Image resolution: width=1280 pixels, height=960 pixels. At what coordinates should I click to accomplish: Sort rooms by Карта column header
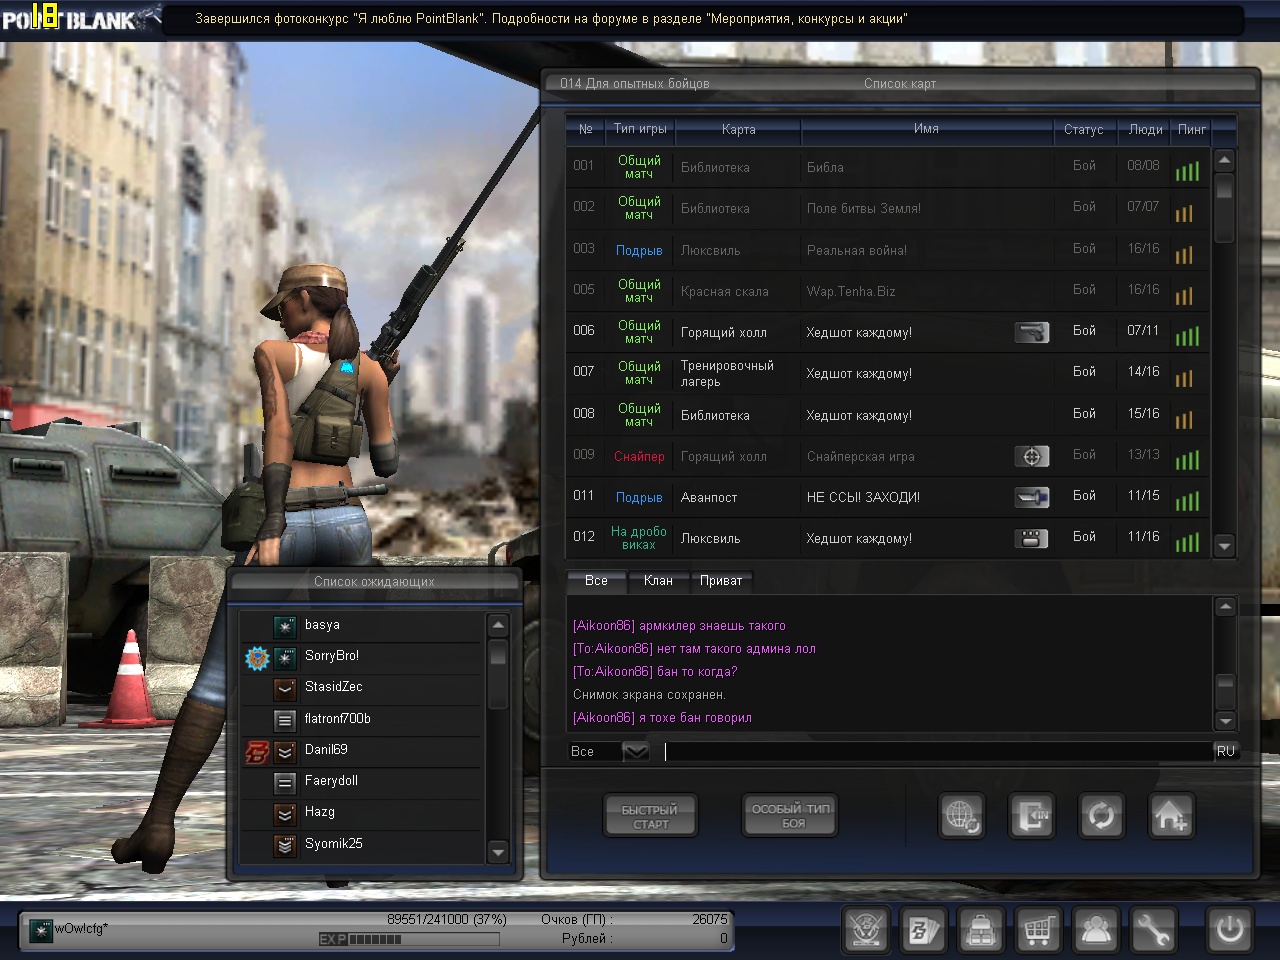click(738, 129)
